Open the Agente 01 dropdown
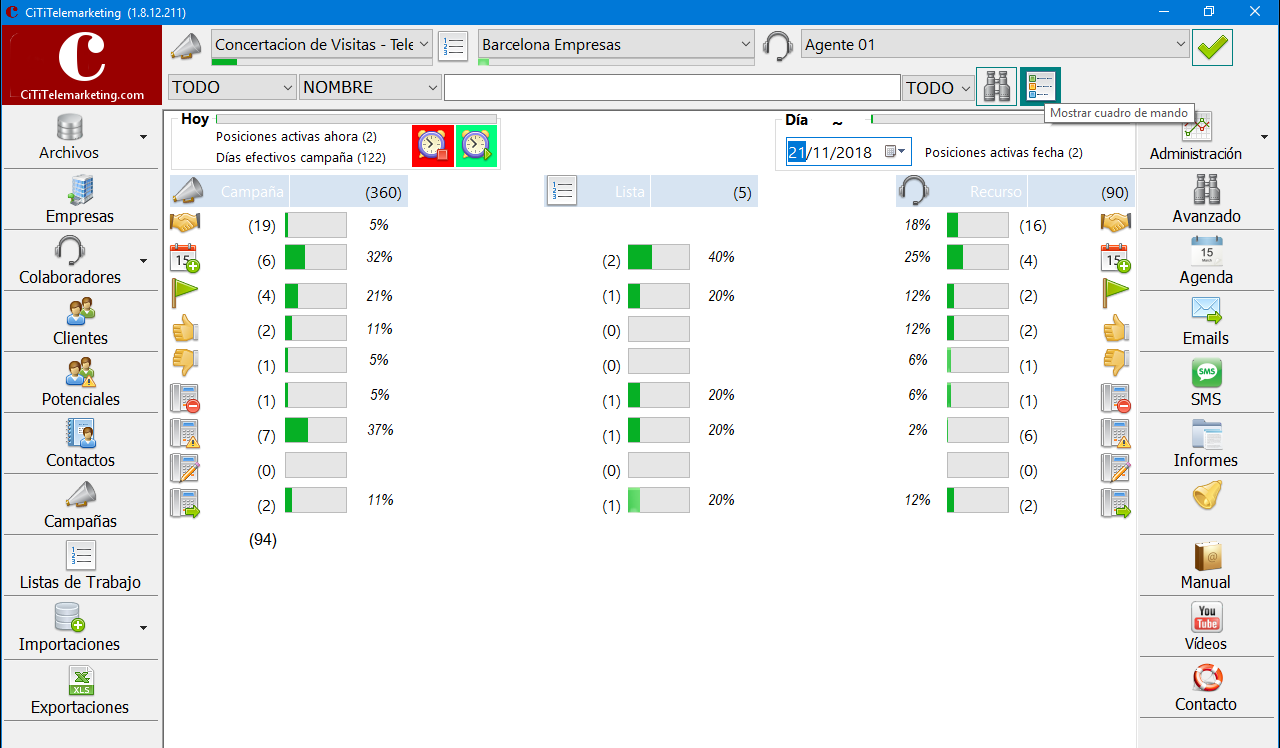Screen dimensions: 1280x748 click(x=995, y=45)
